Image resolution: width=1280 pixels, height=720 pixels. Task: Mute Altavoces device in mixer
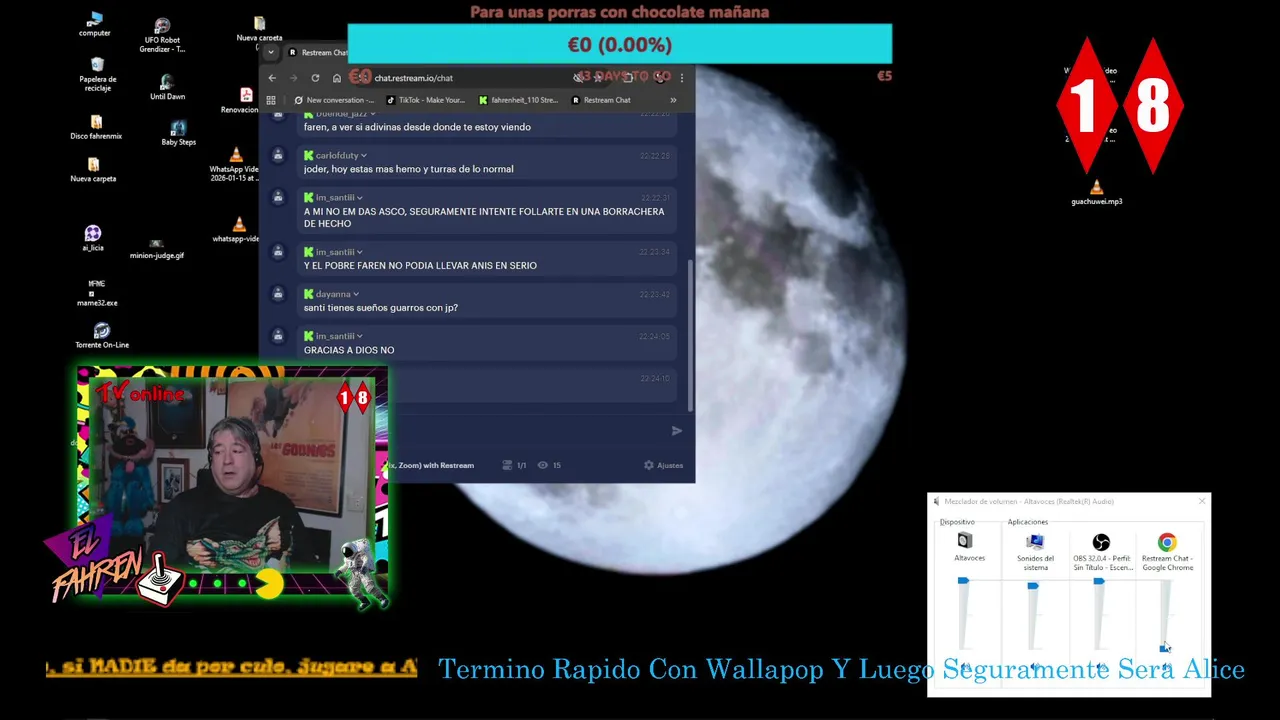pos(965,667)
